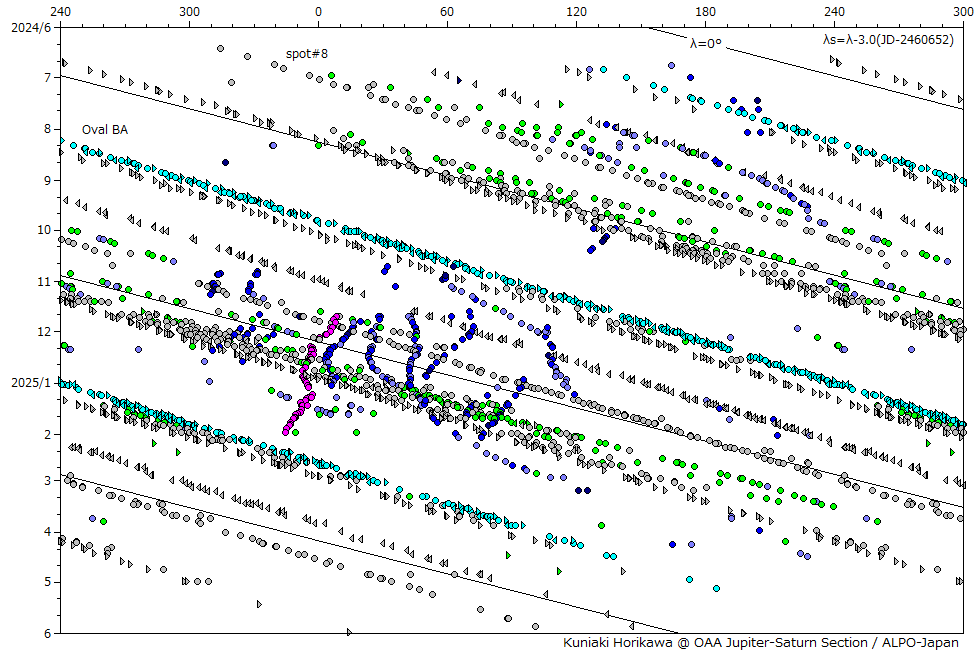Click the month 12 label on left axis
This screenshot has width=980, height=650.
(44, 332)
